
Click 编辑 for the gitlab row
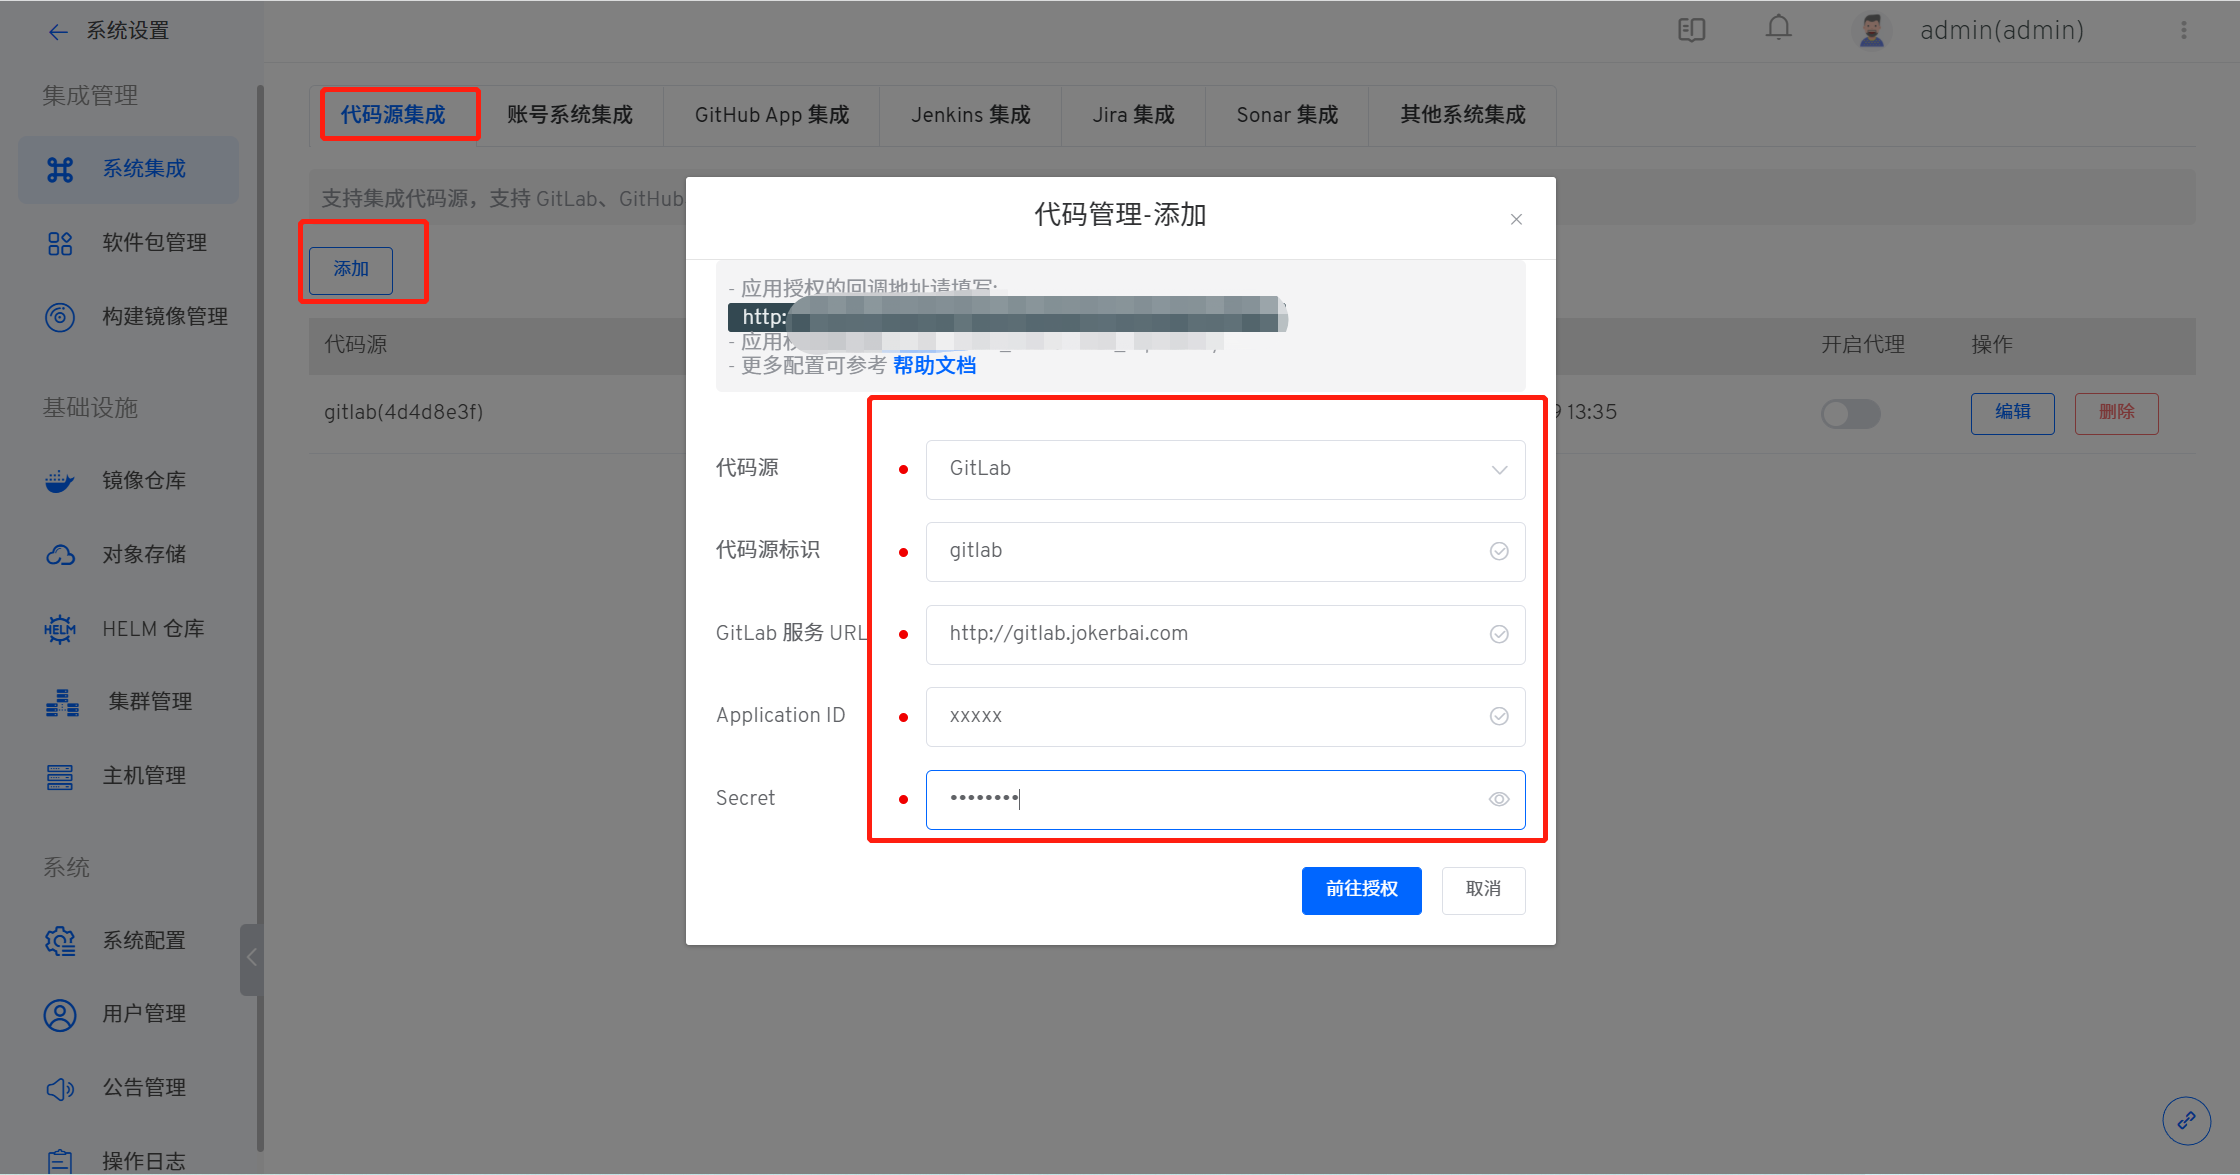(x=2012, y=413)
